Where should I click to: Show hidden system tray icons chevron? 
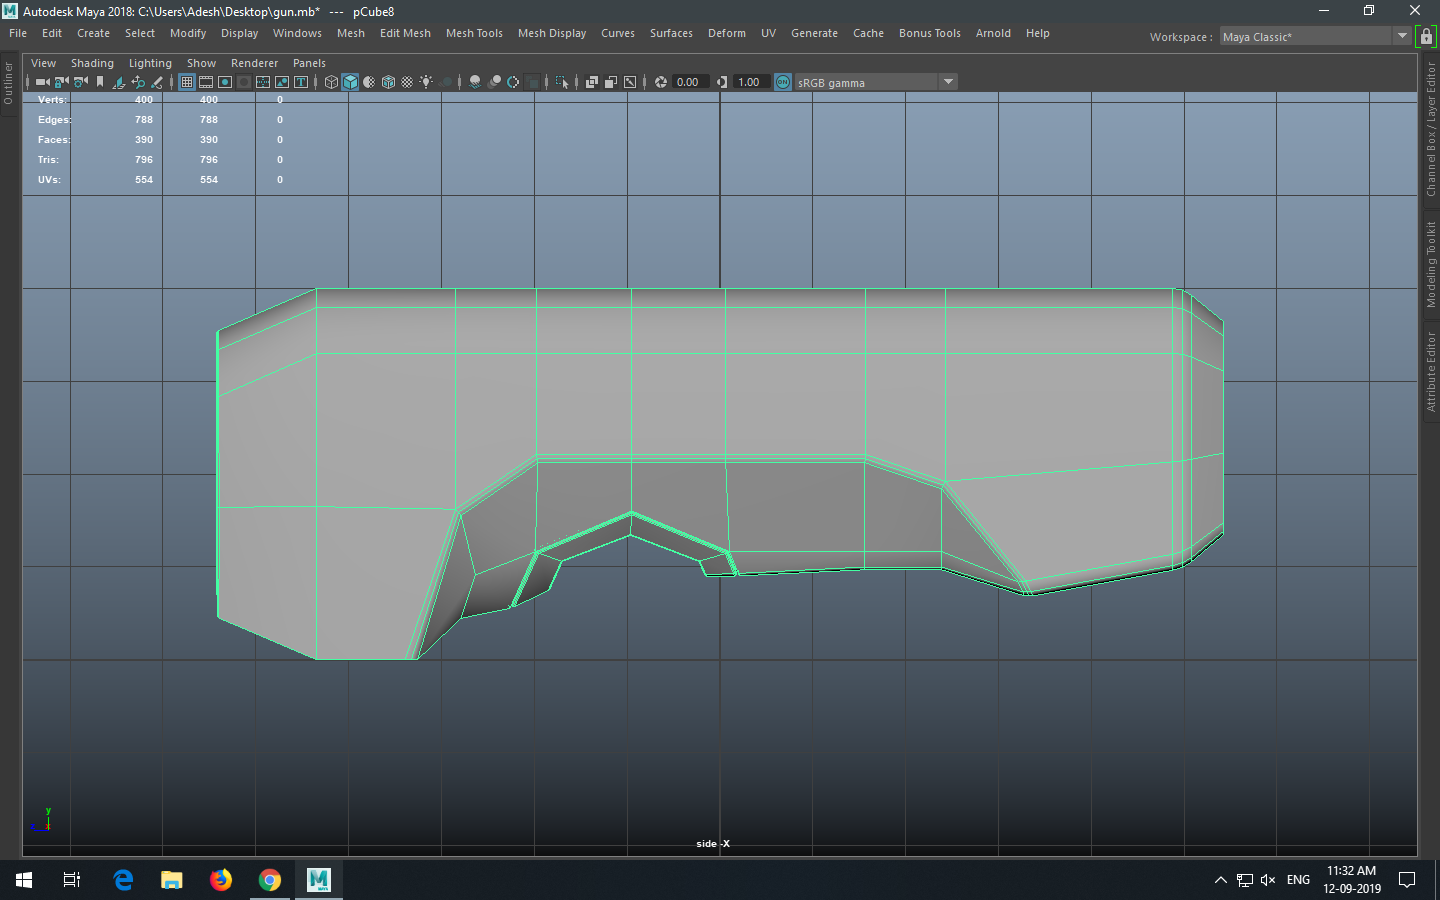tap(1220, 880)
